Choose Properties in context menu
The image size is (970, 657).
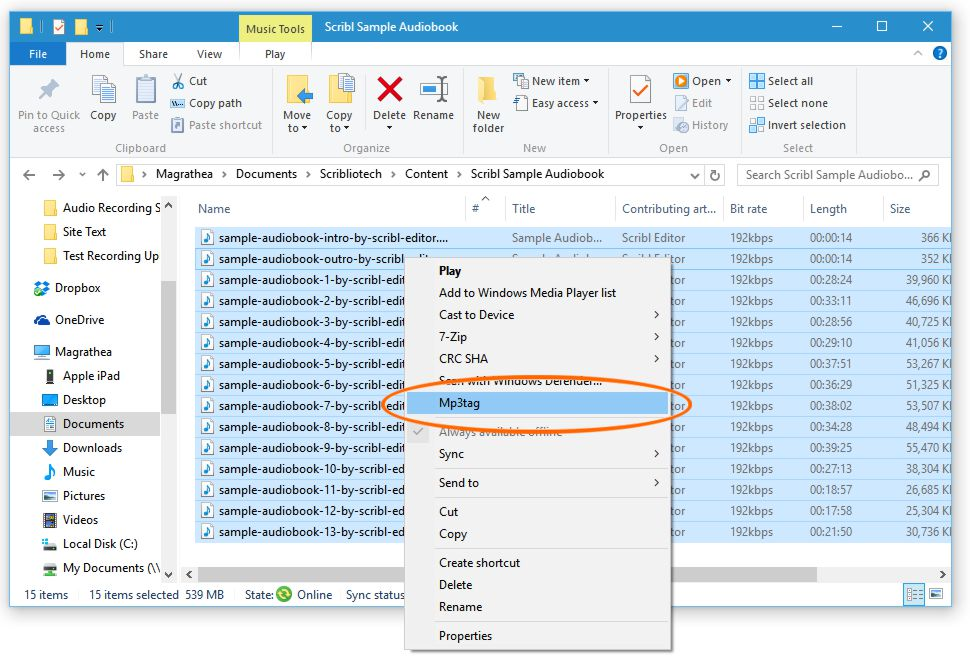pyautogui.click(x=537, y=636)
